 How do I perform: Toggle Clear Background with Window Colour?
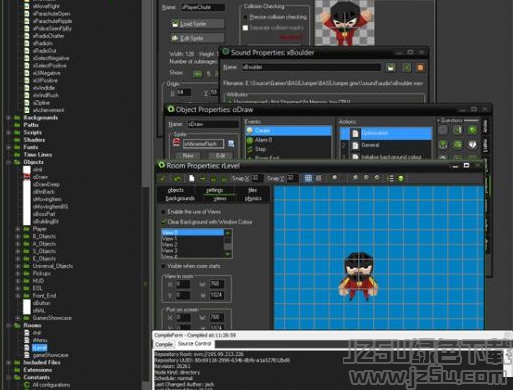[163, 222]
